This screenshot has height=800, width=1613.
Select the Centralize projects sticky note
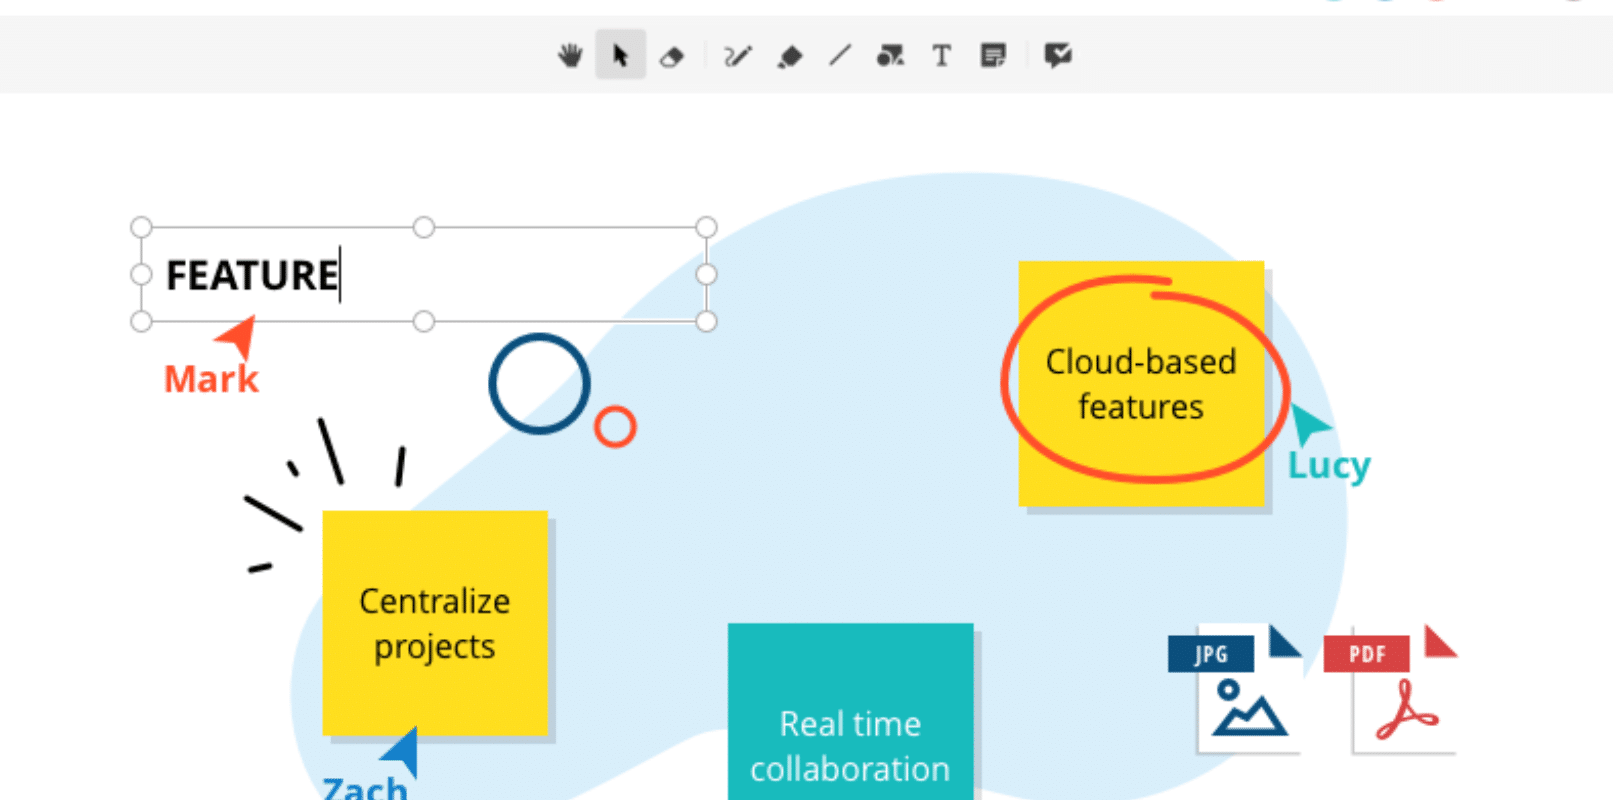pos(435,623)
